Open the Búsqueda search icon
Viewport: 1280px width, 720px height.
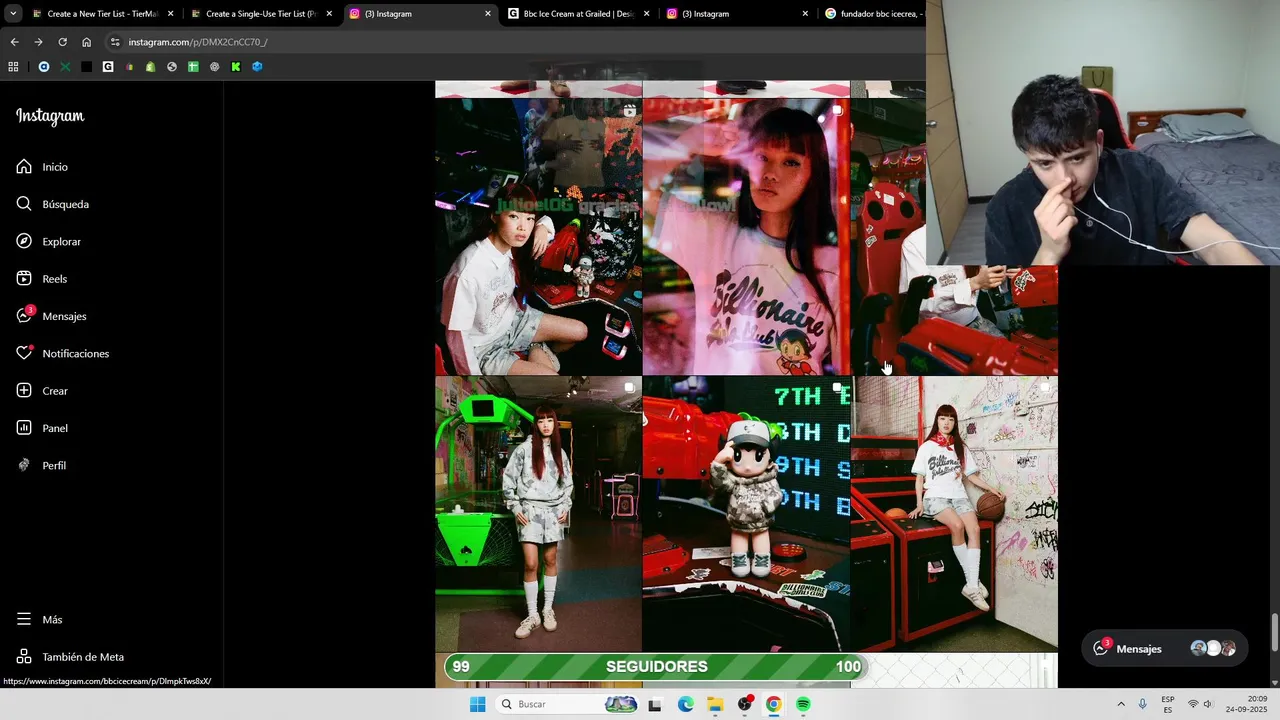tap(24, 204)
